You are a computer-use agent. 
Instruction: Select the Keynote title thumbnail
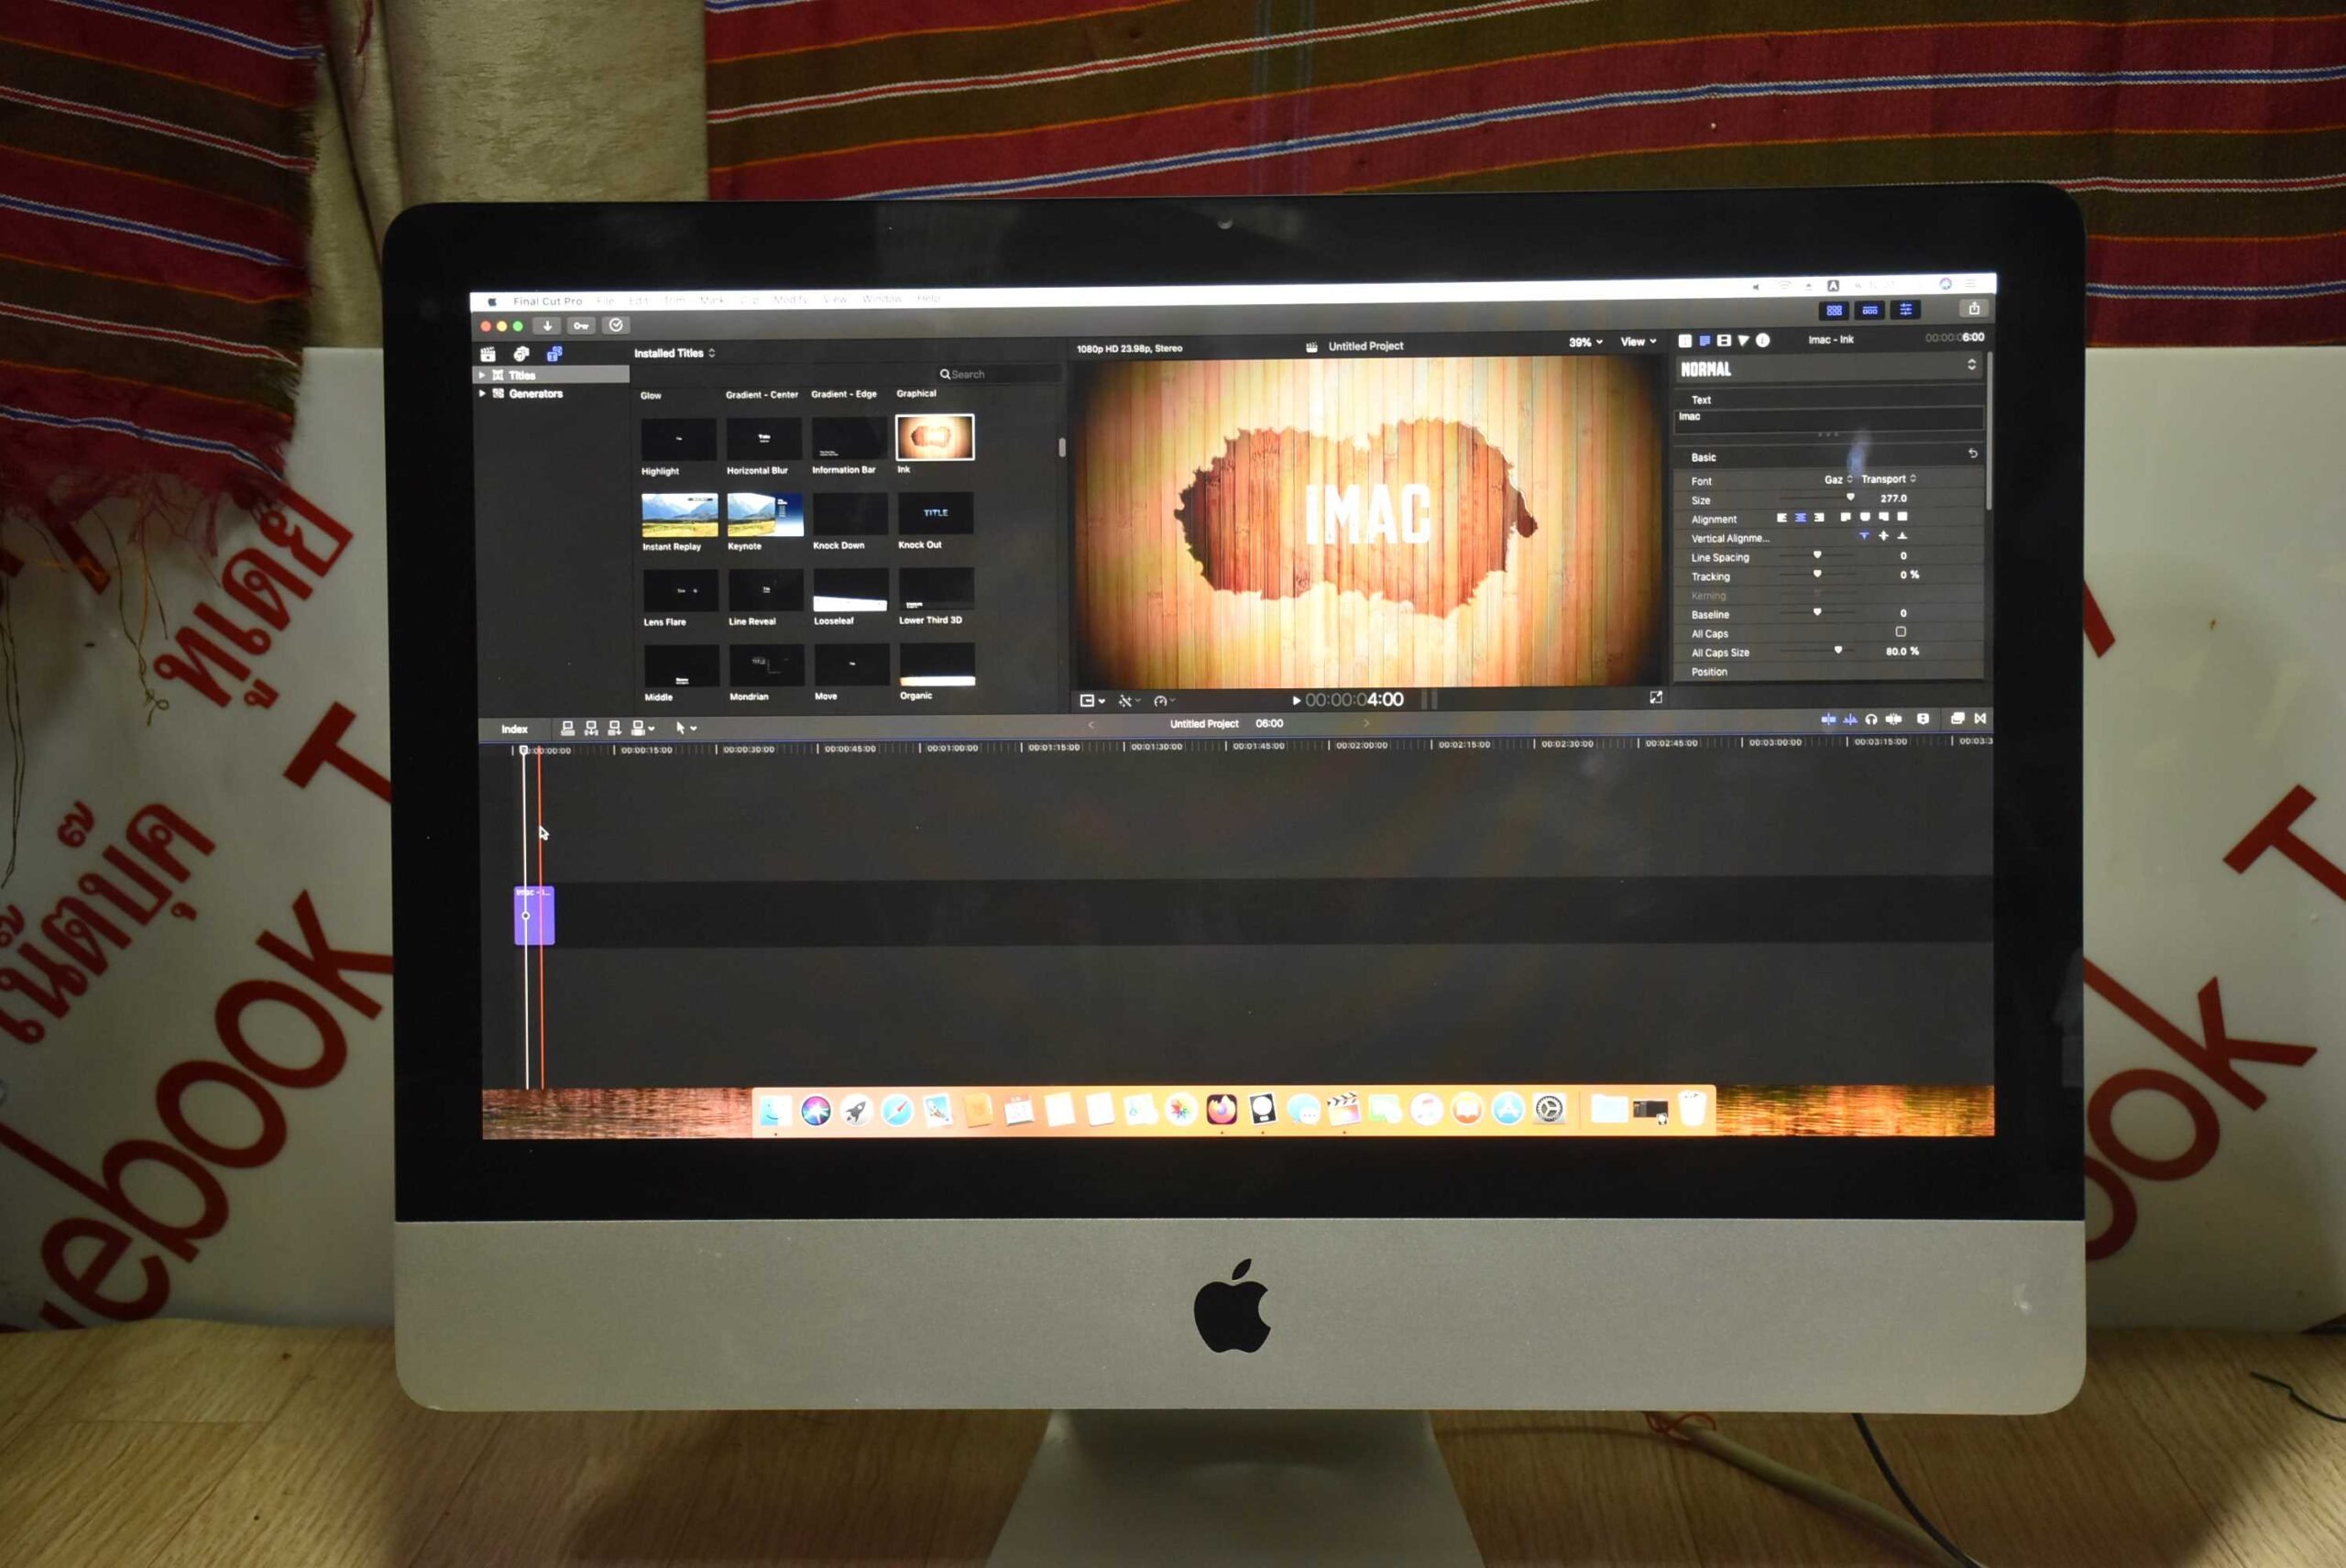tap(764, 515)
